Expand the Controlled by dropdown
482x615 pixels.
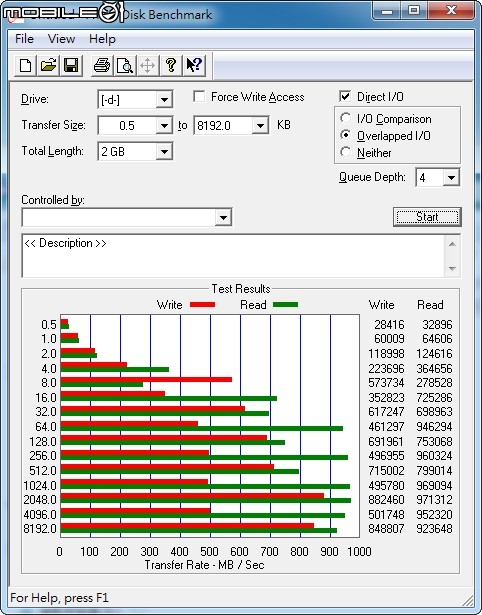coord(223,217)
